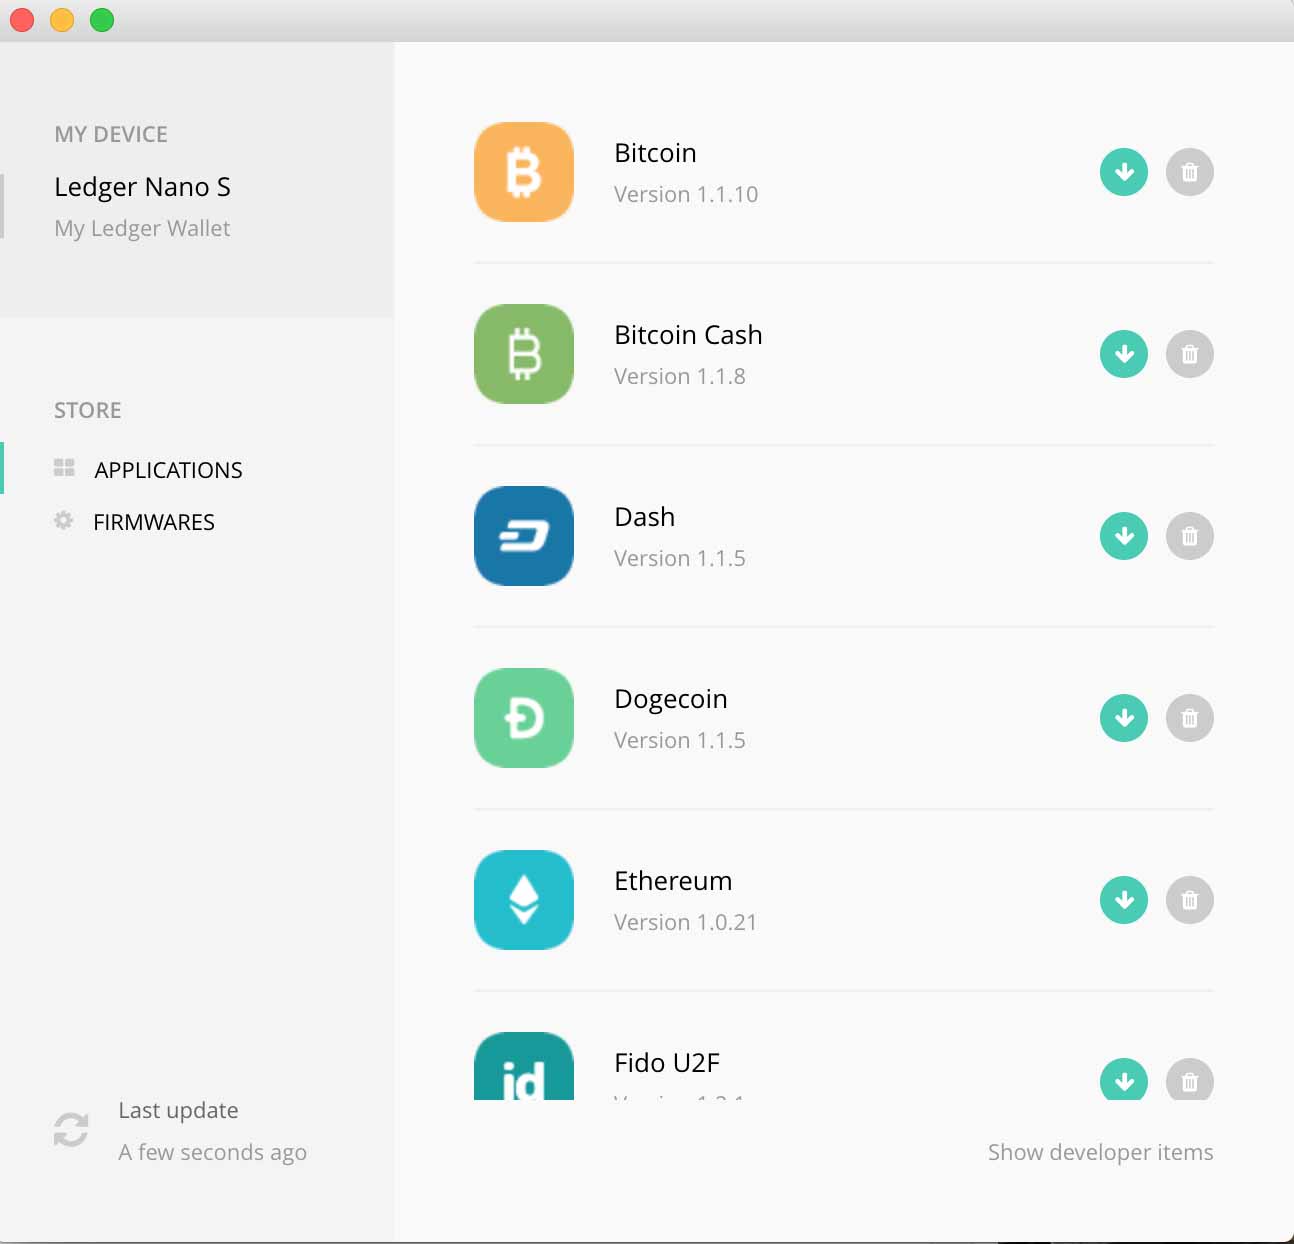Remove Bitcoin Cash with its trash button
The image size is (1294, 1244).
pos(1190,354)
